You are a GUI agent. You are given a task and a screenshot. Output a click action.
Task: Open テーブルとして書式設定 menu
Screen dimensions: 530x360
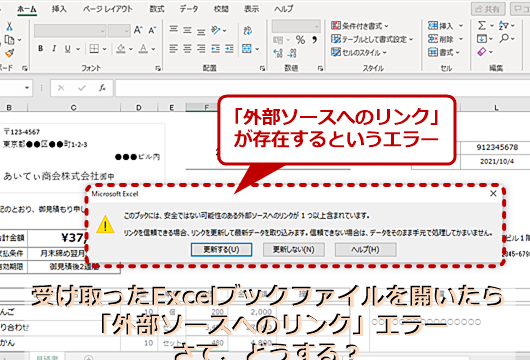tap(372, 39)
